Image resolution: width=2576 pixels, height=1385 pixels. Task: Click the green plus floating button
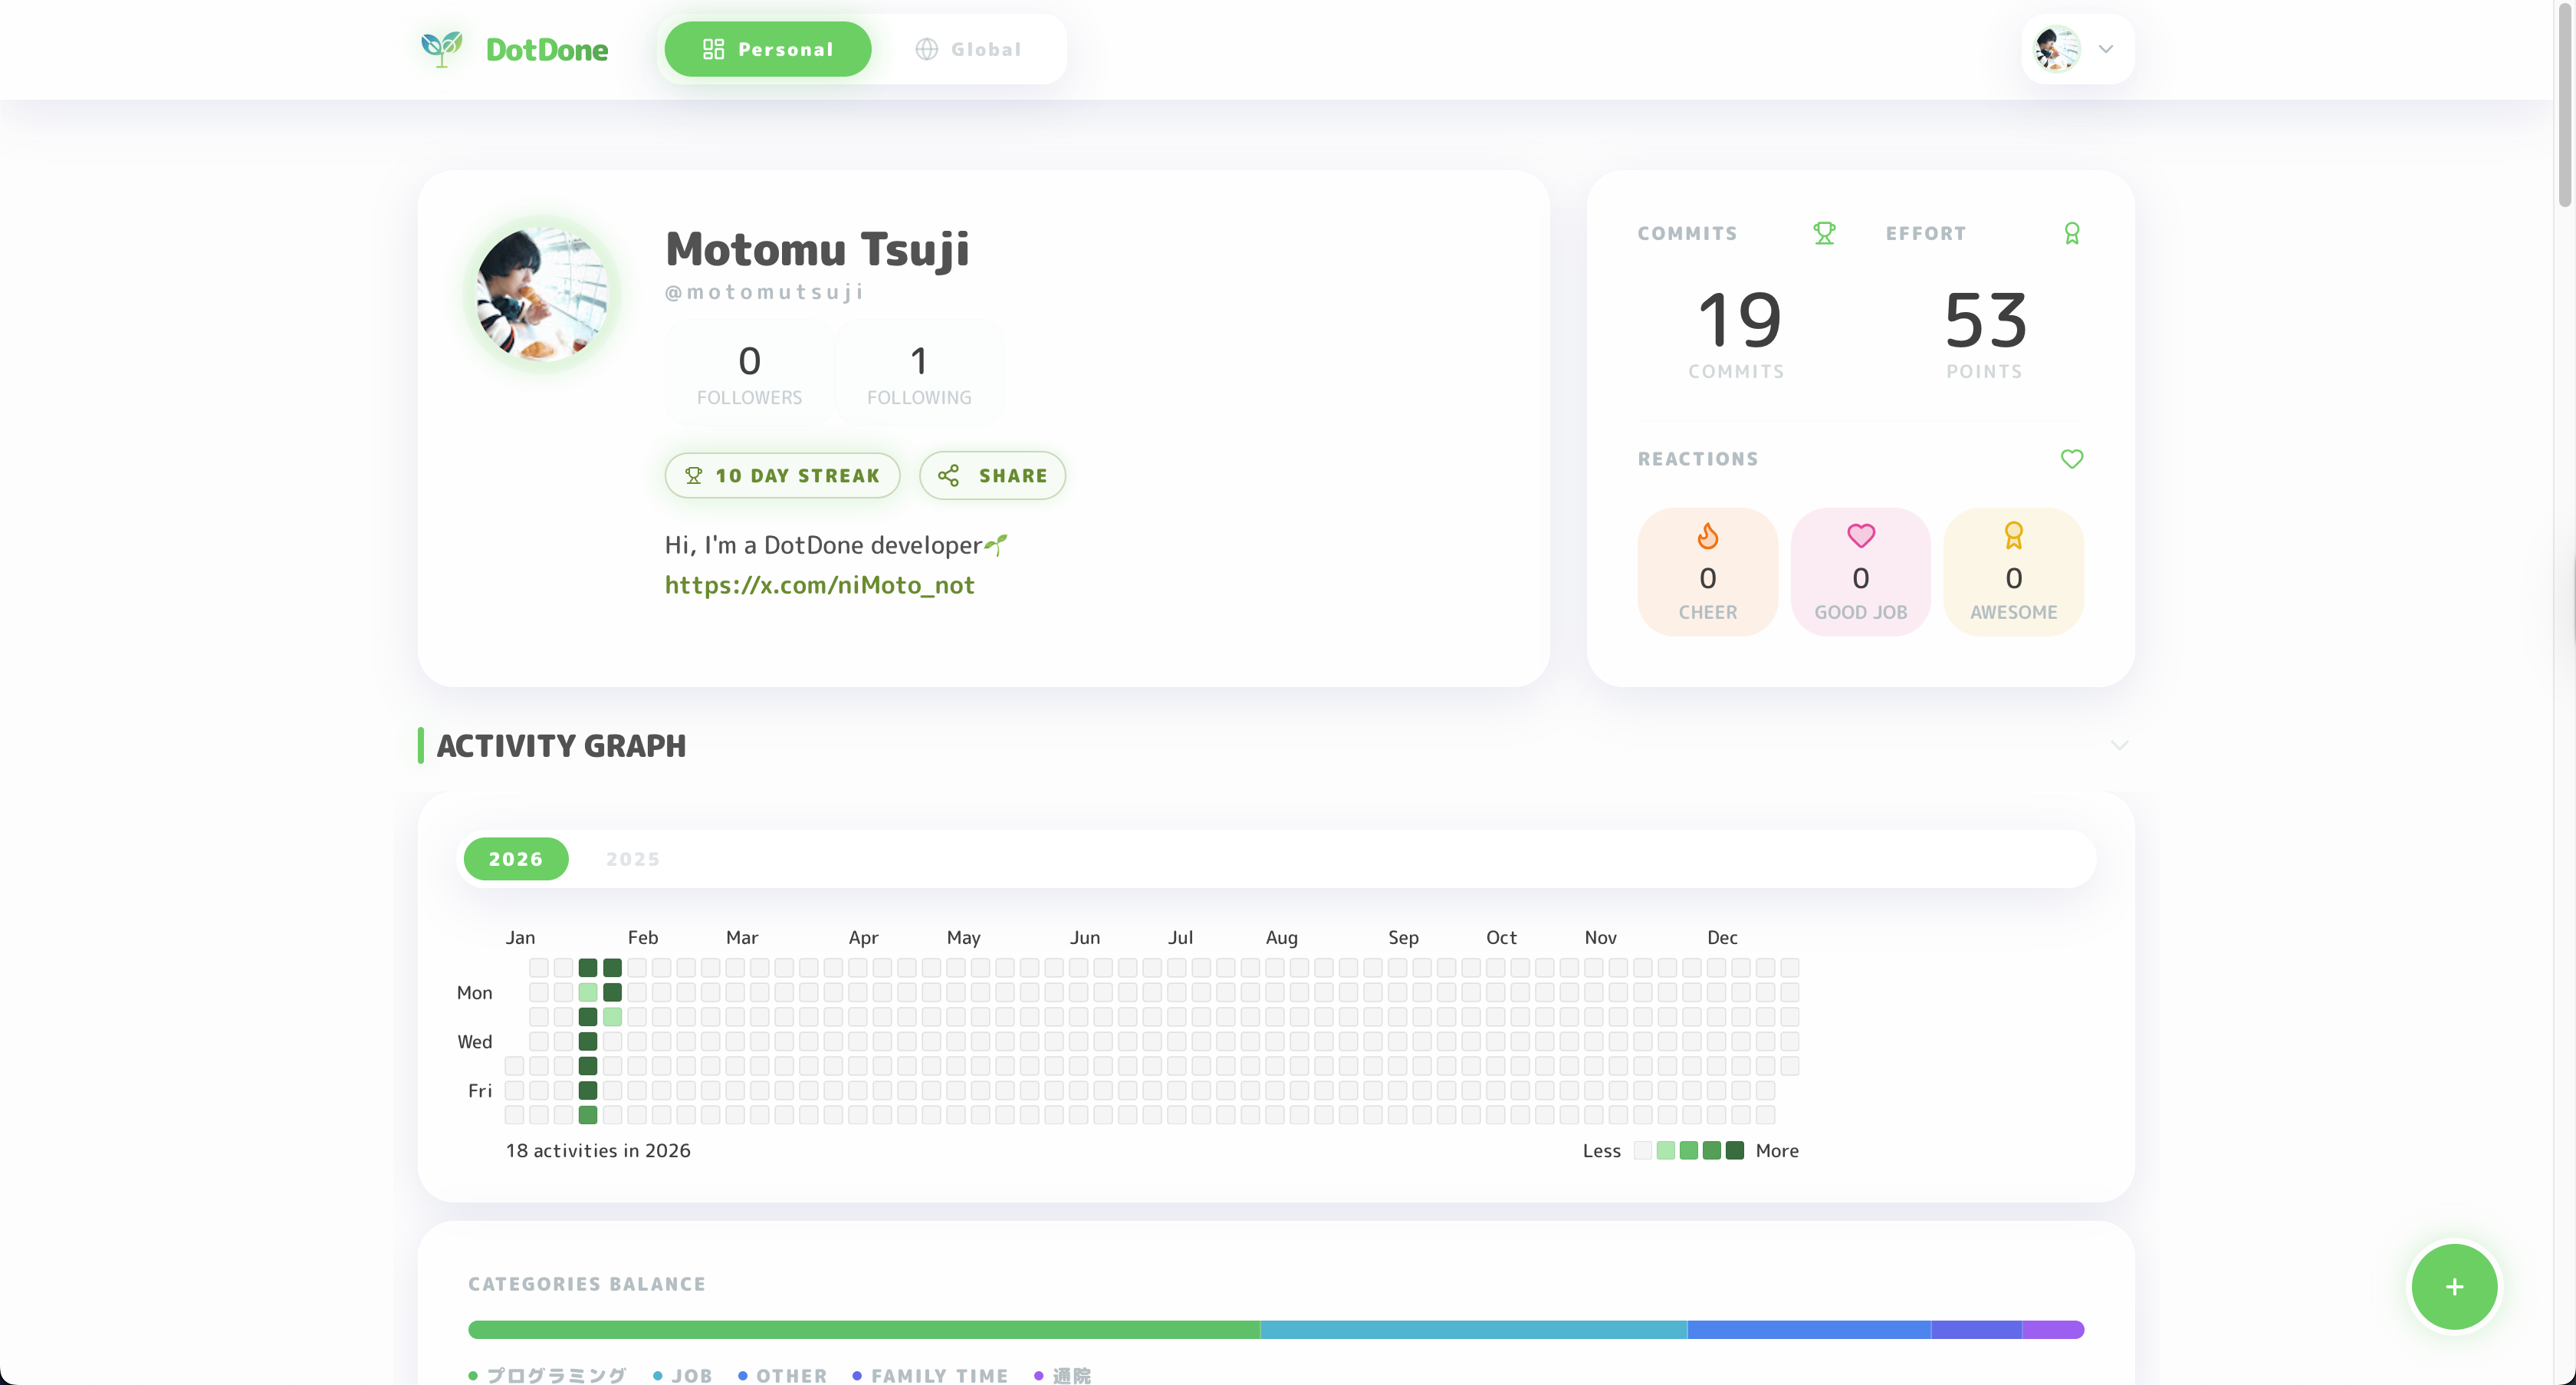coord(2453,1286)
